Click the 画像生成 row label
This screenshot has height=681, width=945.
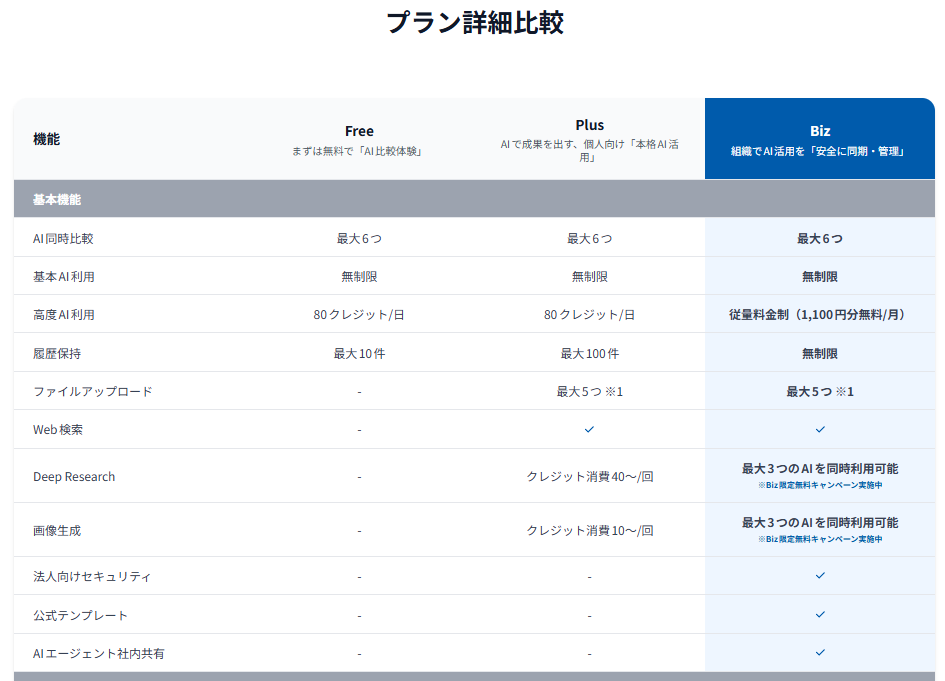pos(57,530)
